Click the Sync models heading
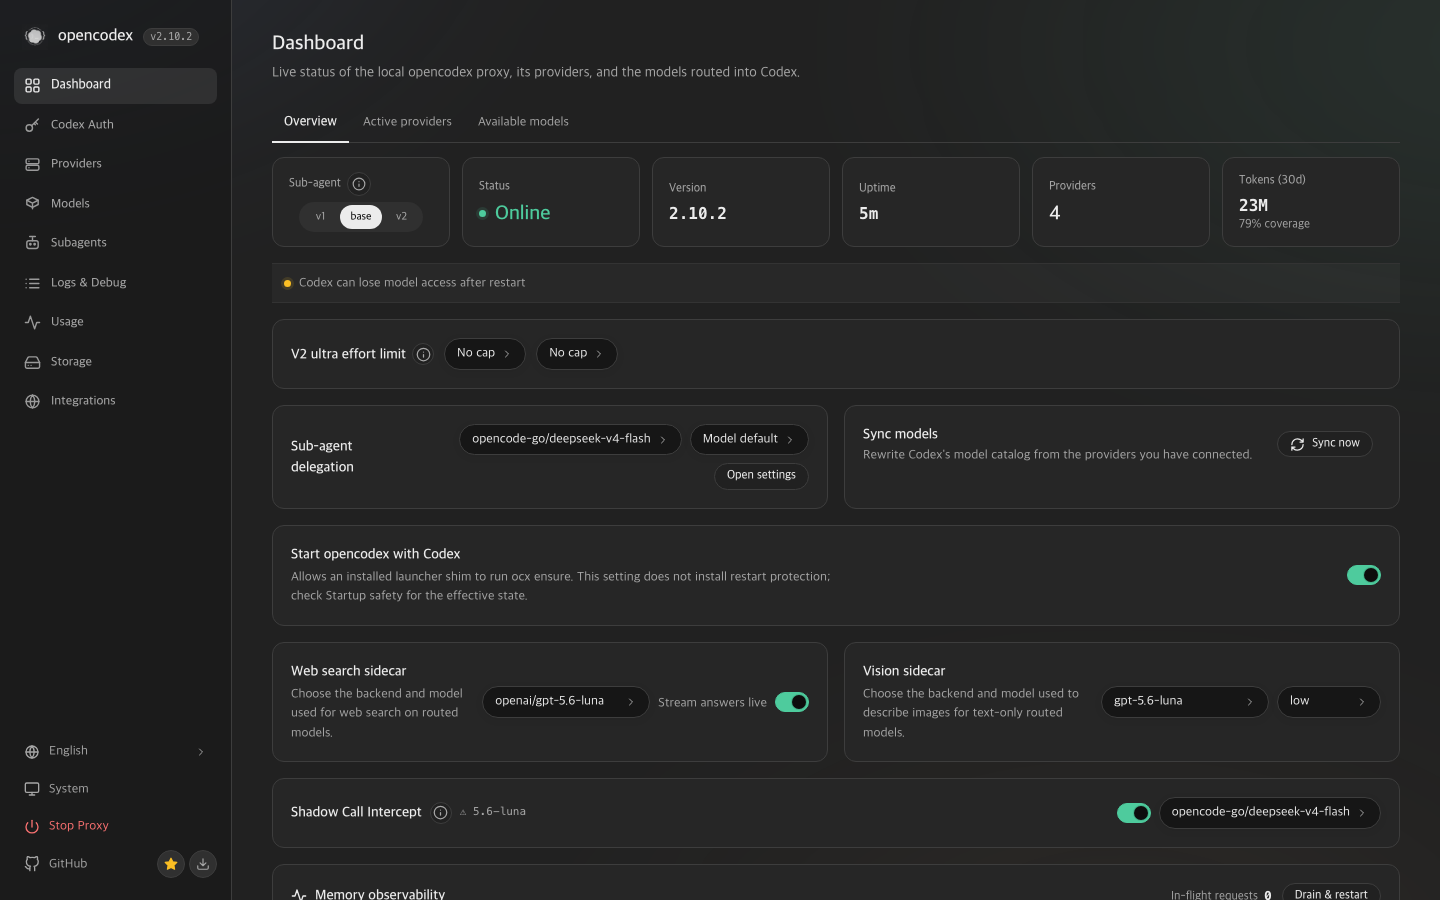Viewport: 1440px width, 900px height. coord(900,434)
